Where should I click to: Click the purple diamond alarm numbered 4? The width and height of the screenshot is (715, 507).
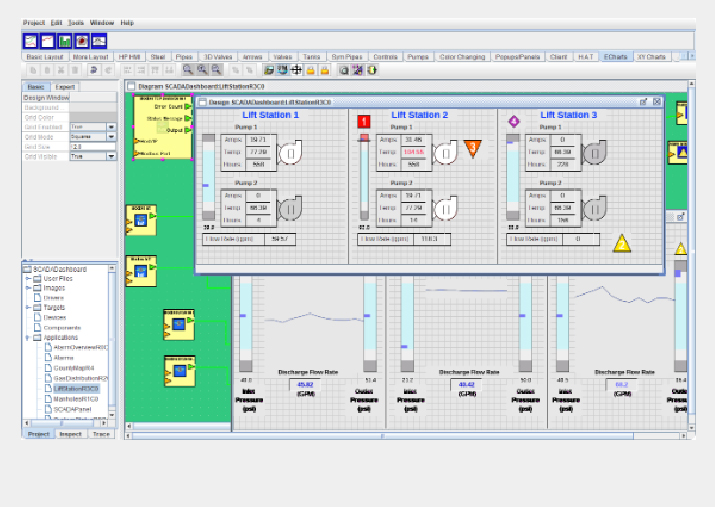click(514, 121)
